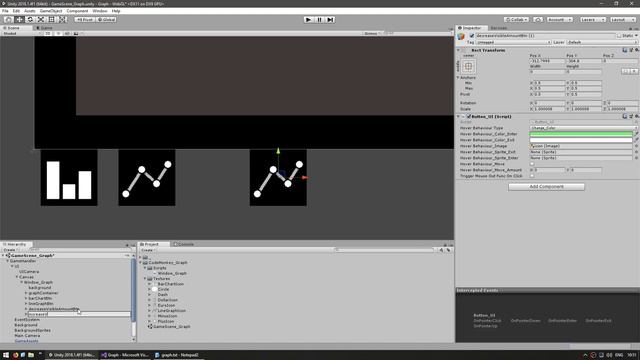Select the Scale tool
Image resolution: width=640 pixels, height=360 pixels.
point(41,20)
